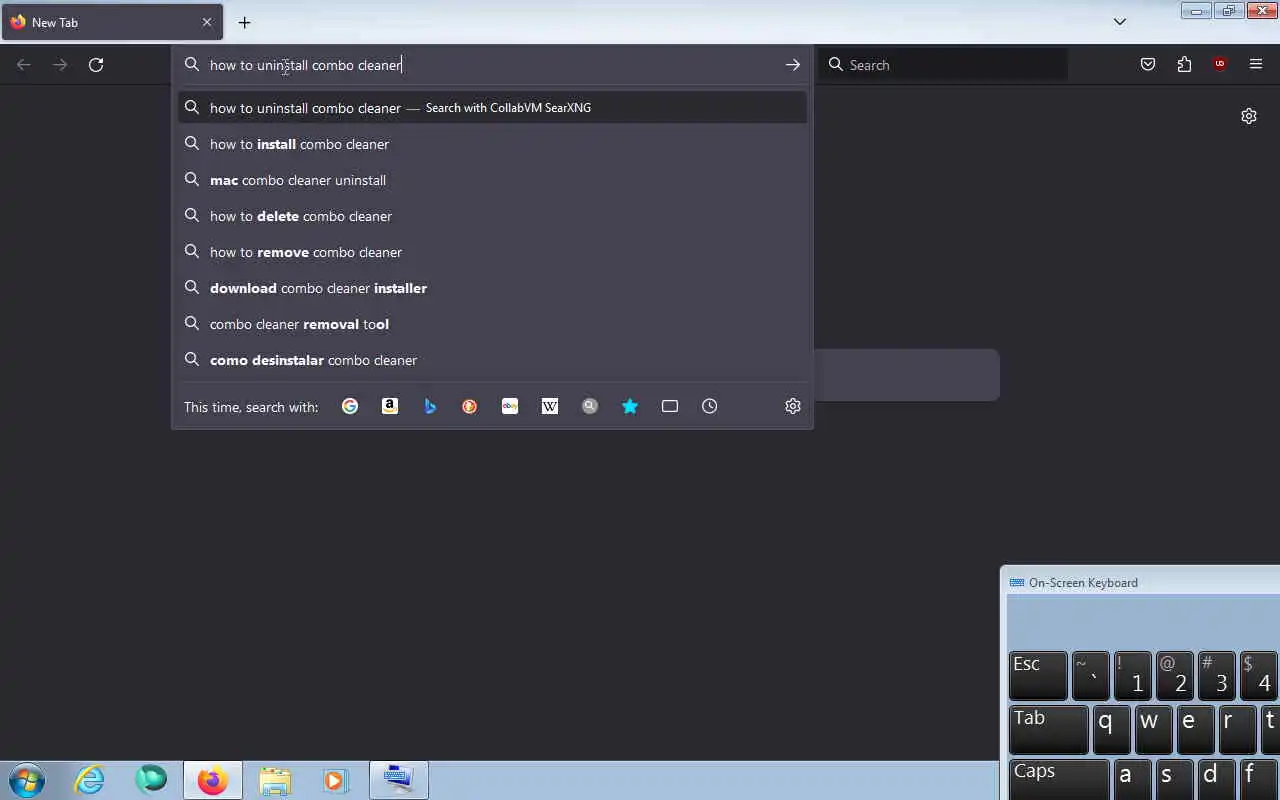
Task: Close the New Tab tab
Action: [x=207, y=22]
